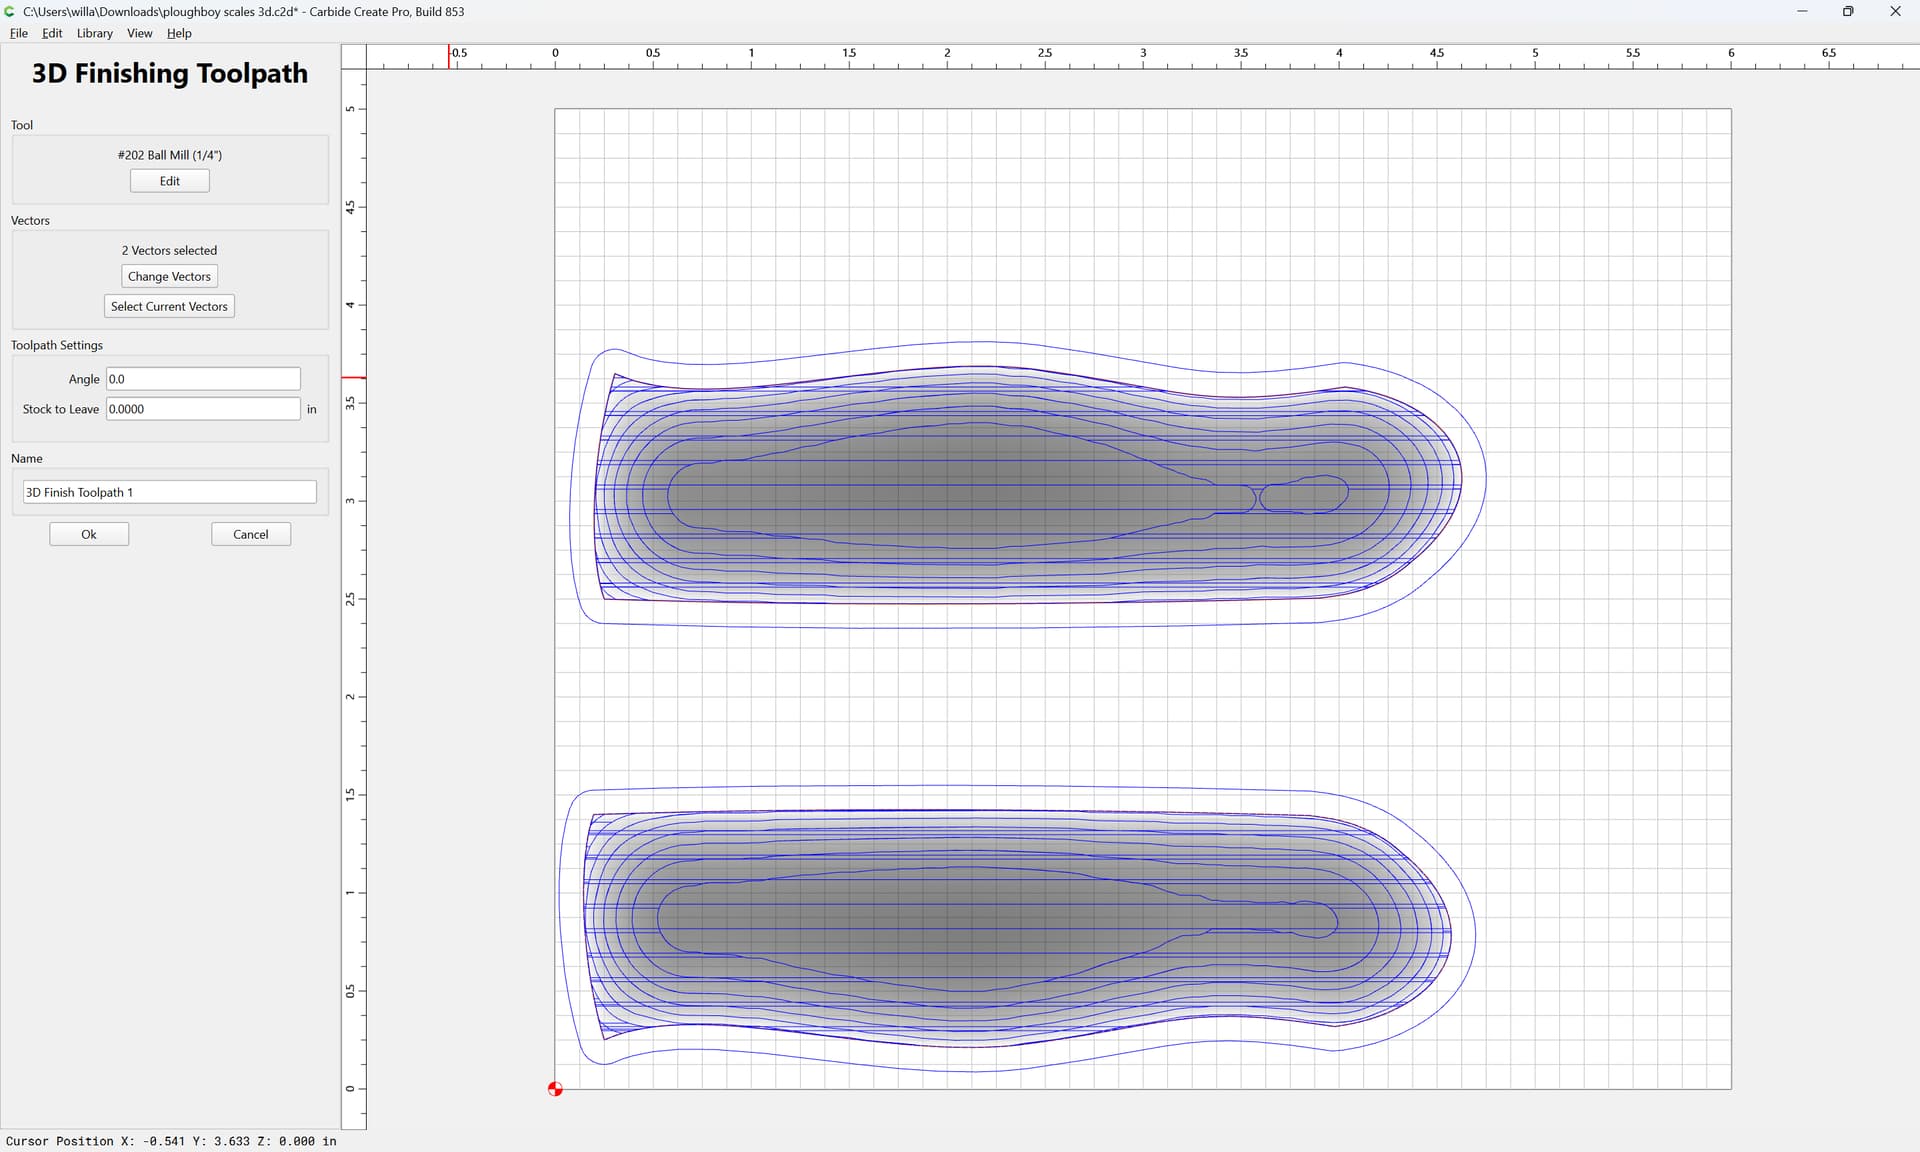Click the toolpath Name text field
The image size is (1920, 1152).
170,492
